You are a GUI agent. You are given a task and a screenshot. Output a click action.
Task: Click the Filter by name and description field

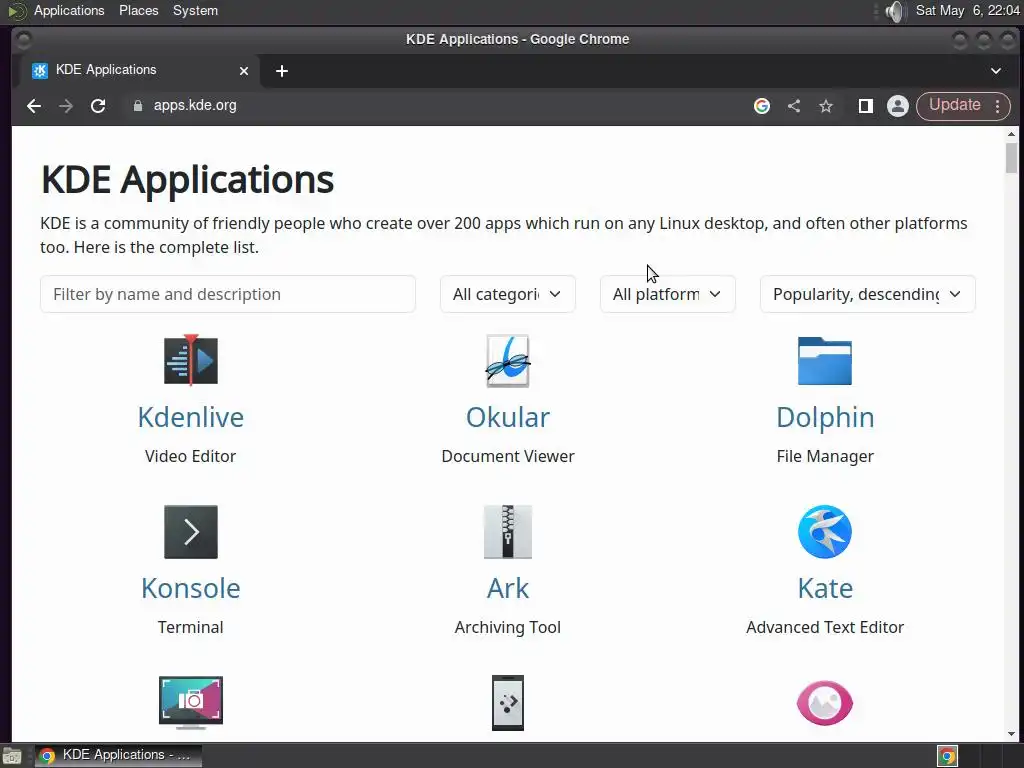click(228, 295)
